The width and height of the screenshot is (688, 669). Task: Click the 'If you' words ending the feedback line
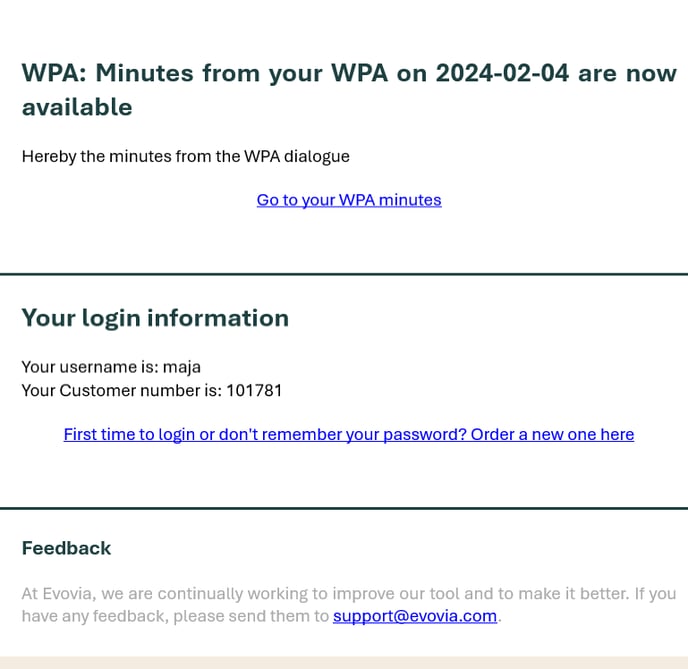(655, 594)
